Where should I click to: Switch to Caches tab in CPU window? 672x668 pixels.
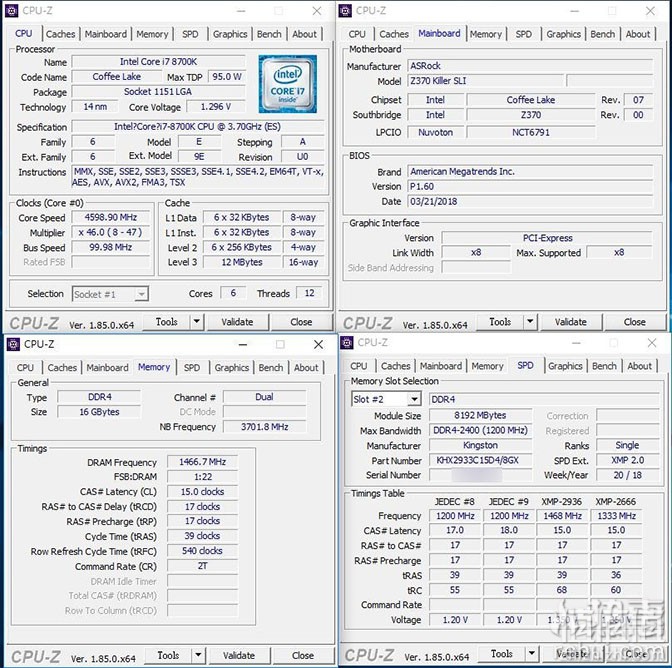click(60, 34)
